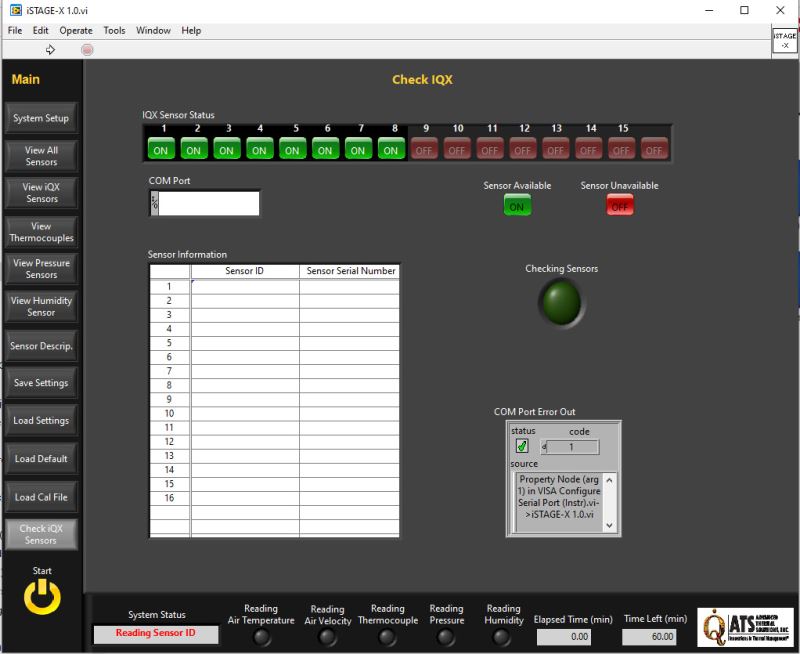Toggle IQX sensor 4 ON indicator
Viewport: 800px width, 654px height.
click(x=259, y=149)
